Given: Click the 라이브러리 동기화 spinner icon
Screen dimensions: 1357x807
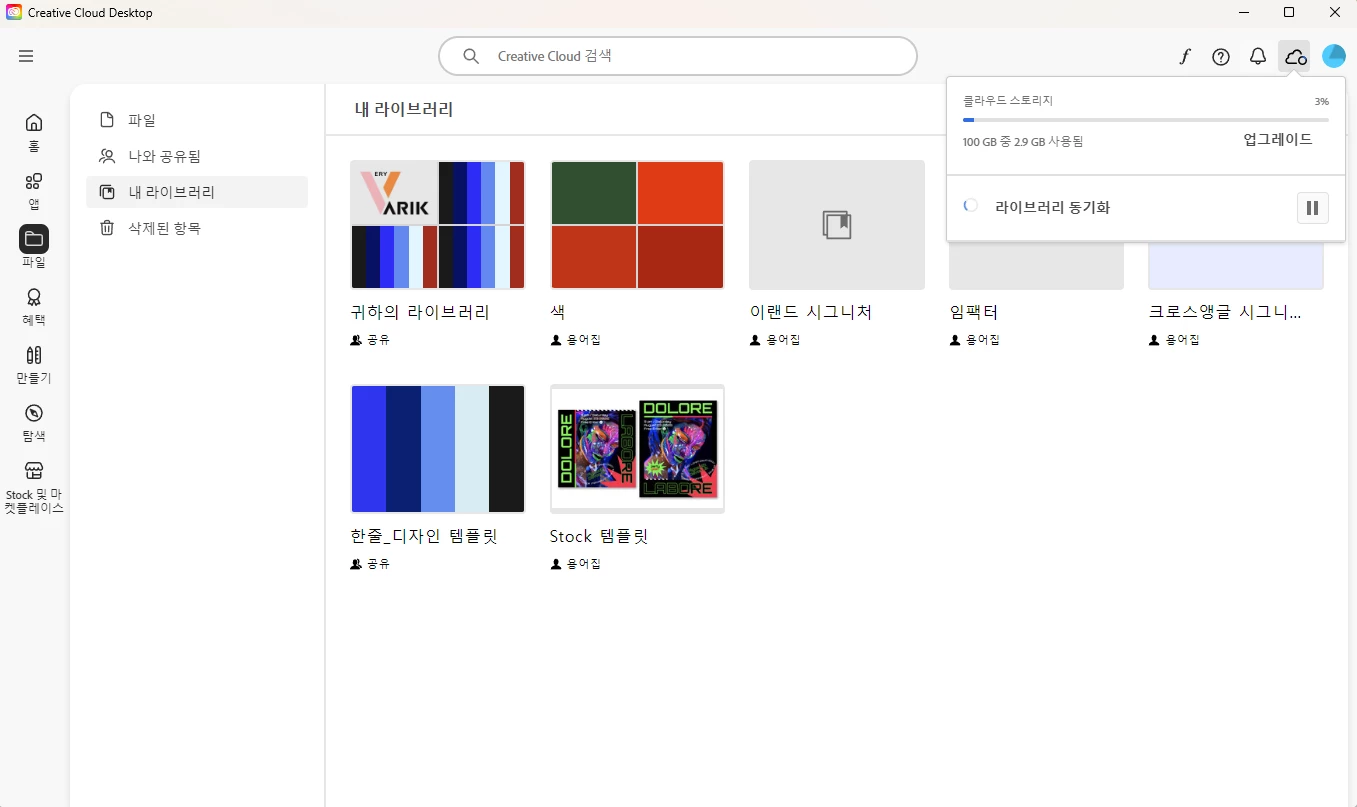Looking at the screenshot, I should (970, 206).
